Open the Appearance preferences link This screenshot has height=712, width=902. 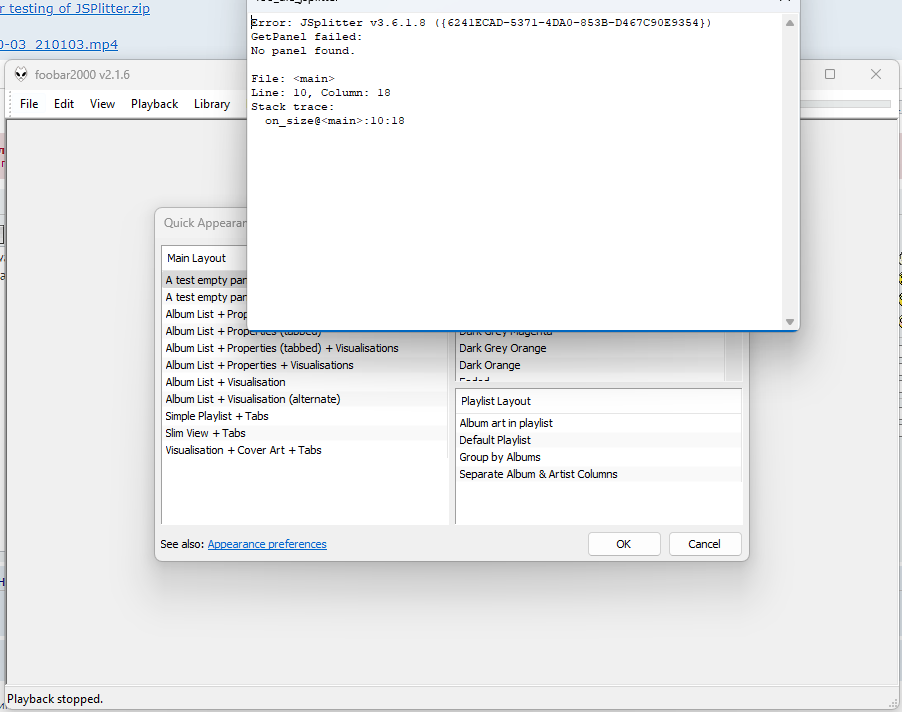[x=267, y=544]
